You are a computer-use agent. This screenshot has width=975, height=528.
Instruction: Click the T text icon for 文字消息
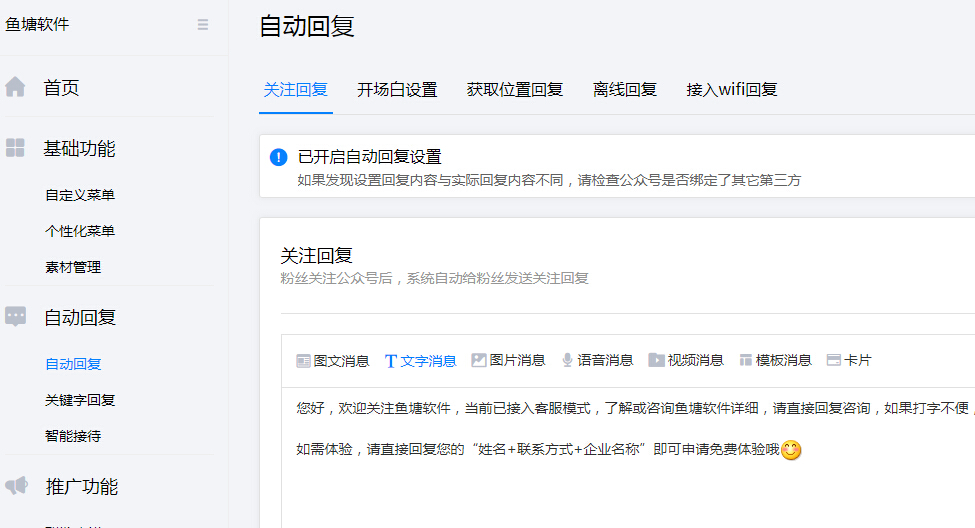[390, 361]
